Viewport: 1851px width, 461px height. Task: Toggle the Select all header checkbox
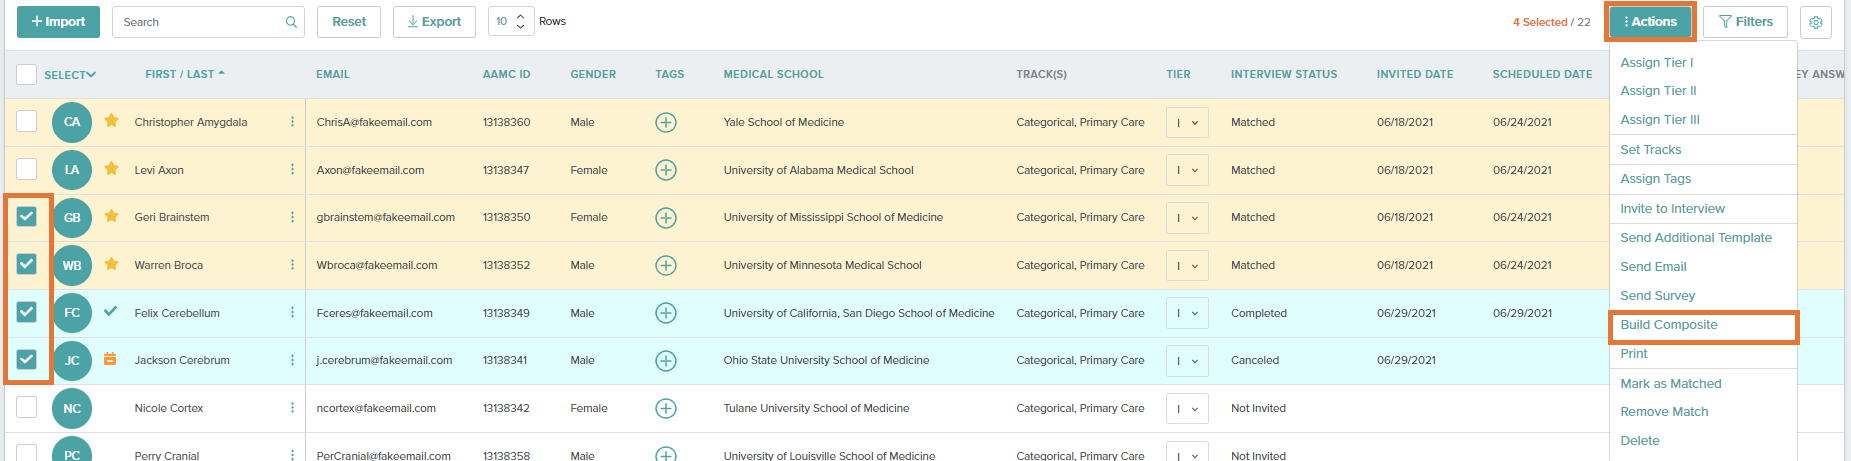pos(27,74)
